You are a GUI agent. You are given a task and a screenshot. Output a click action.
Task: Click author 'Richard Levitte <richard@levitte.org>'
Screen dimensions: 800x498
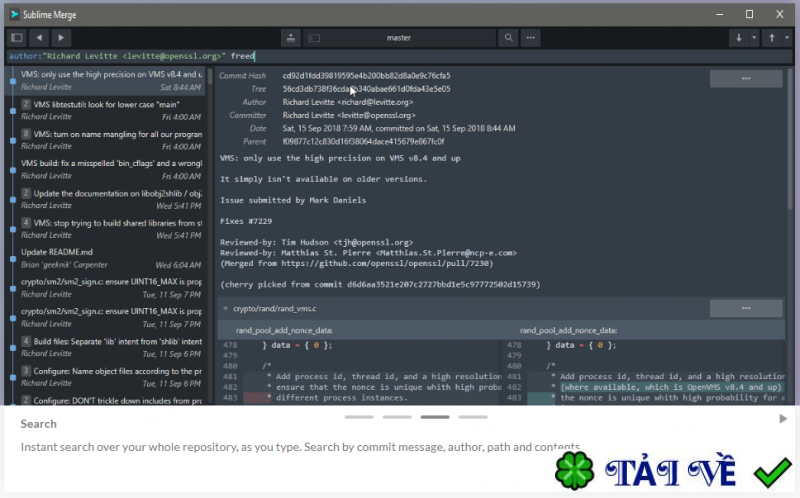click(x=348, y=102)
